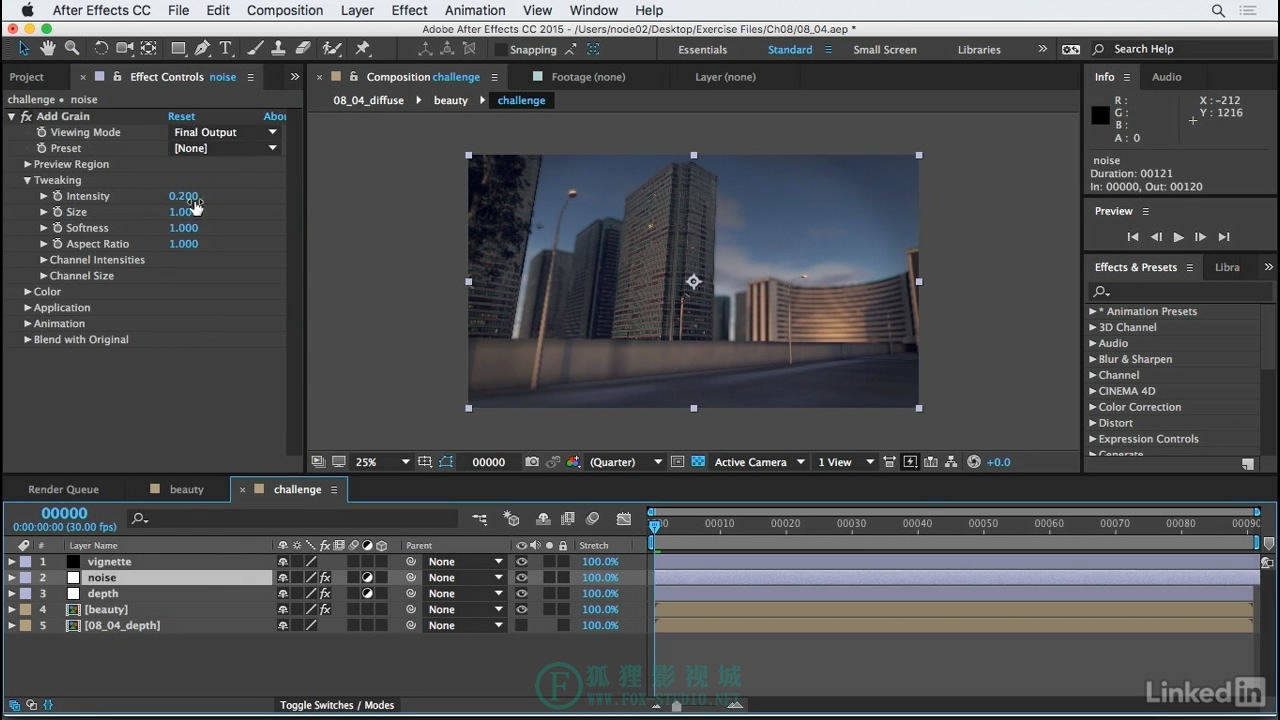The image size is (1280, 720).
Task: Click Toggle Switches / Modes button
Action: coord(337,705)
